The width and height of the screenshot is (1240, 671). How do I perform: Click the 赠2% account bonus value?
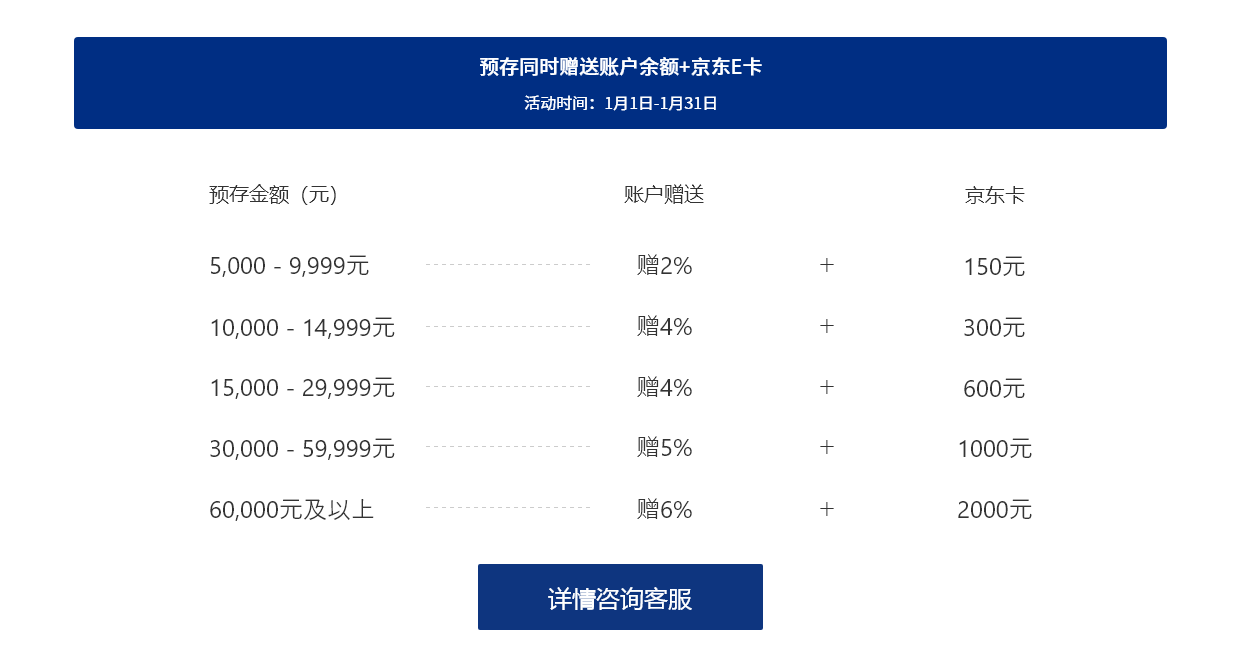pos(664,267)
